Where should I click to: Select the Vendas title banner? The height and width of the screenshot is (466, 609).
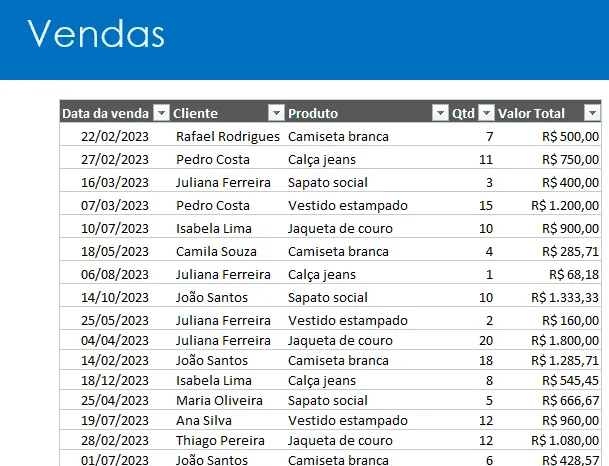304,40
